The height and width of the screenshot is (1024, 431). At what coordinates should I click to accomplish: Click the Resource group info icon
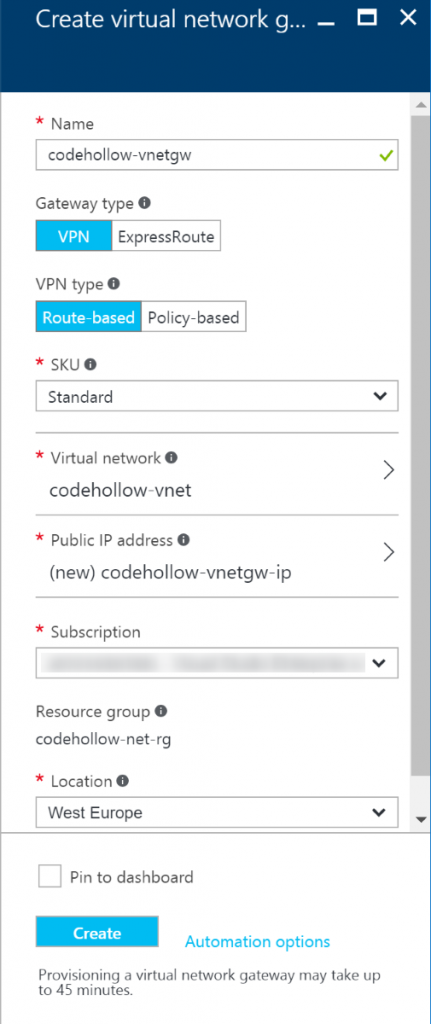(x=161, y=711)
